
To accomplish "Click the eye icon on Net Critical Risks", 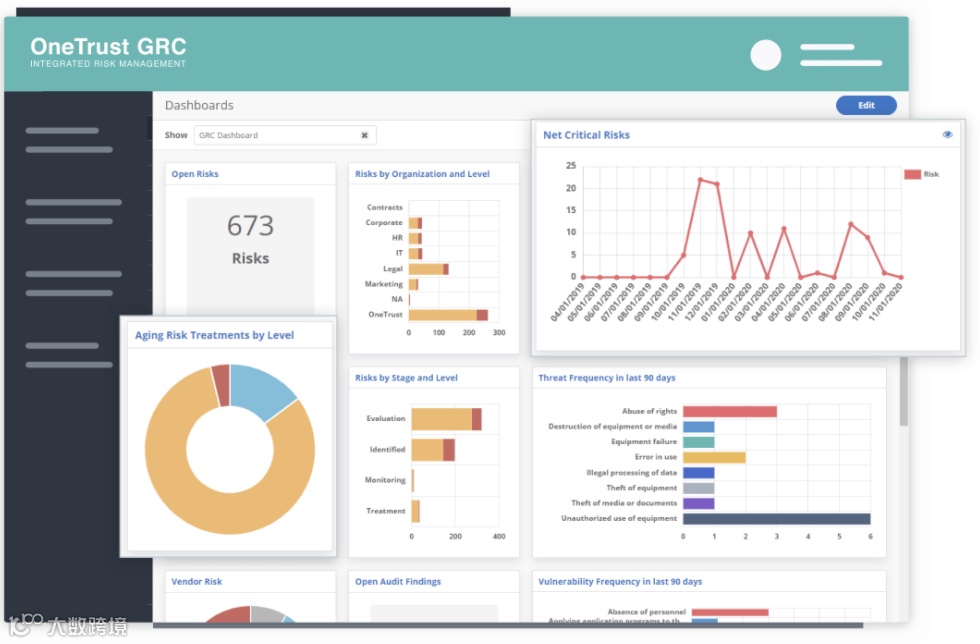I will (x=948, y=134).
